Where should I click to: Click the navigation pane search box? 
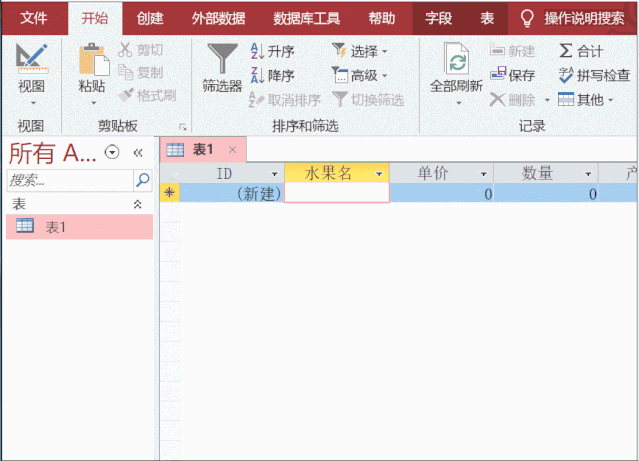point(68,180)
